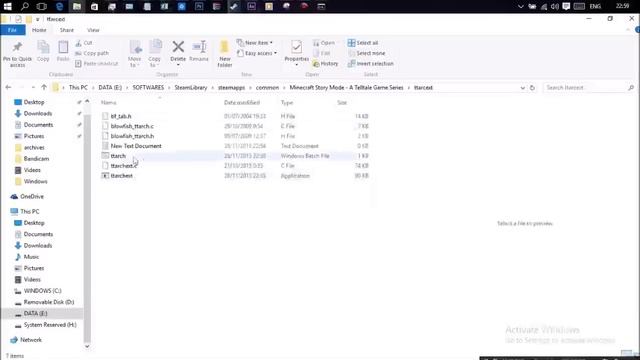Go up one folder level
The height and width of the screenshot is (360, 640).
(44, 87)
